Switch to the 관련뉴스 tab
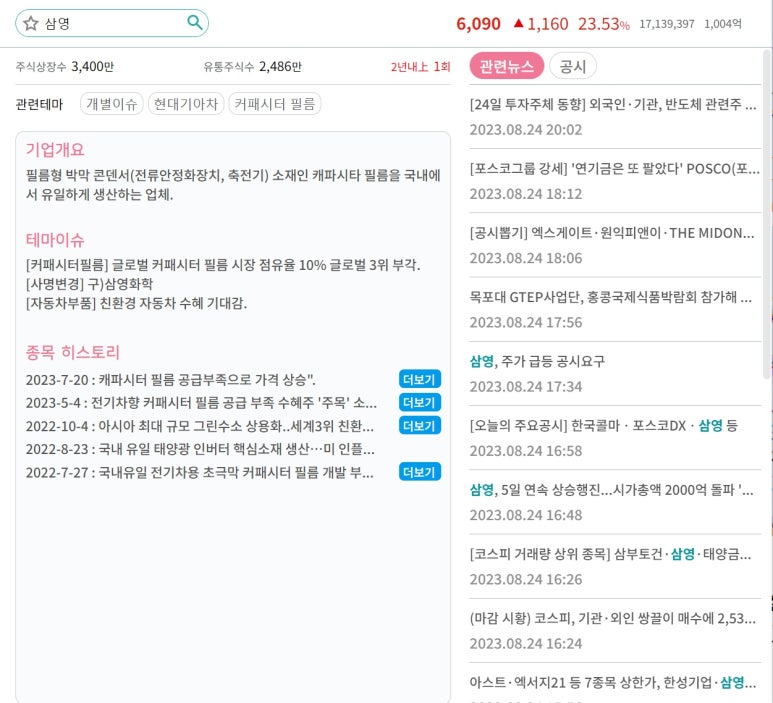 506,66
